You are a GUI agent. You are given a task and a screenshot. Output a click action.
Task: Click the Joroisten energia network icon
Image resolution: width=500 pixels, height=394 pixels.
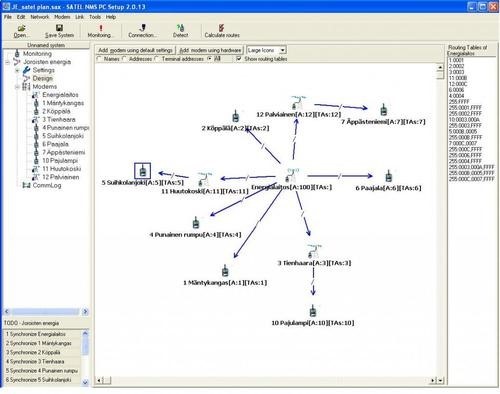[x=17, y=62]
